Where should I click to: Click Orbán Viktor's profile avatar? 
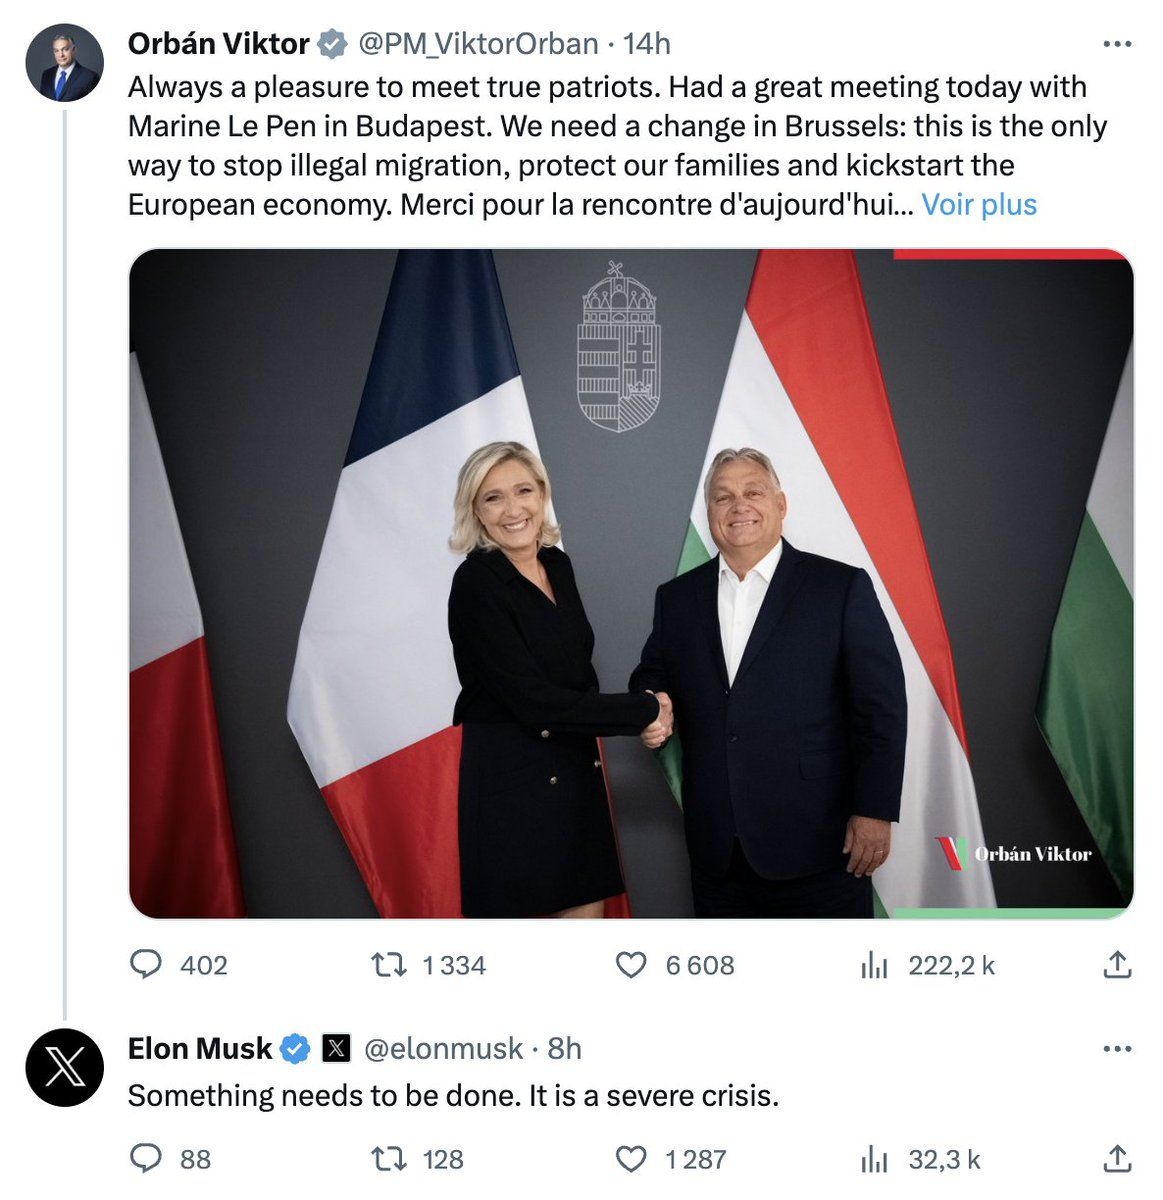64,63
